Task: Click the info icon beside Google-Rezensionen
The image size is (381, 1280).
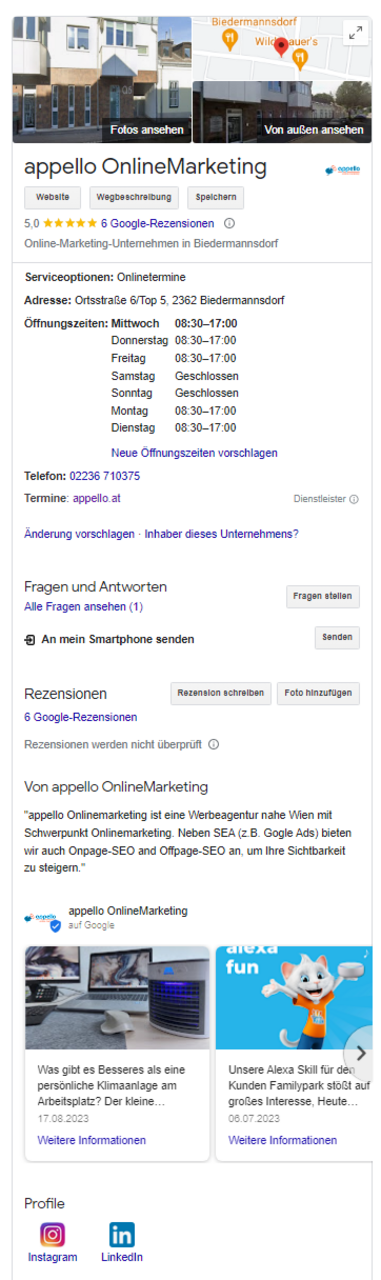Action: [x=229, y=223]
